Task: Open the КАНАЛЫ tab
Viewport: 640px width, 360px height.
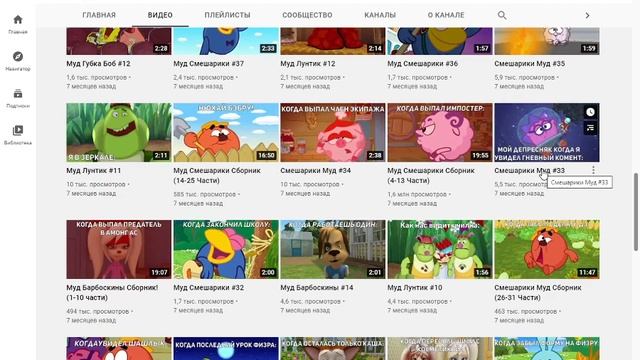Action: point(380,15)
